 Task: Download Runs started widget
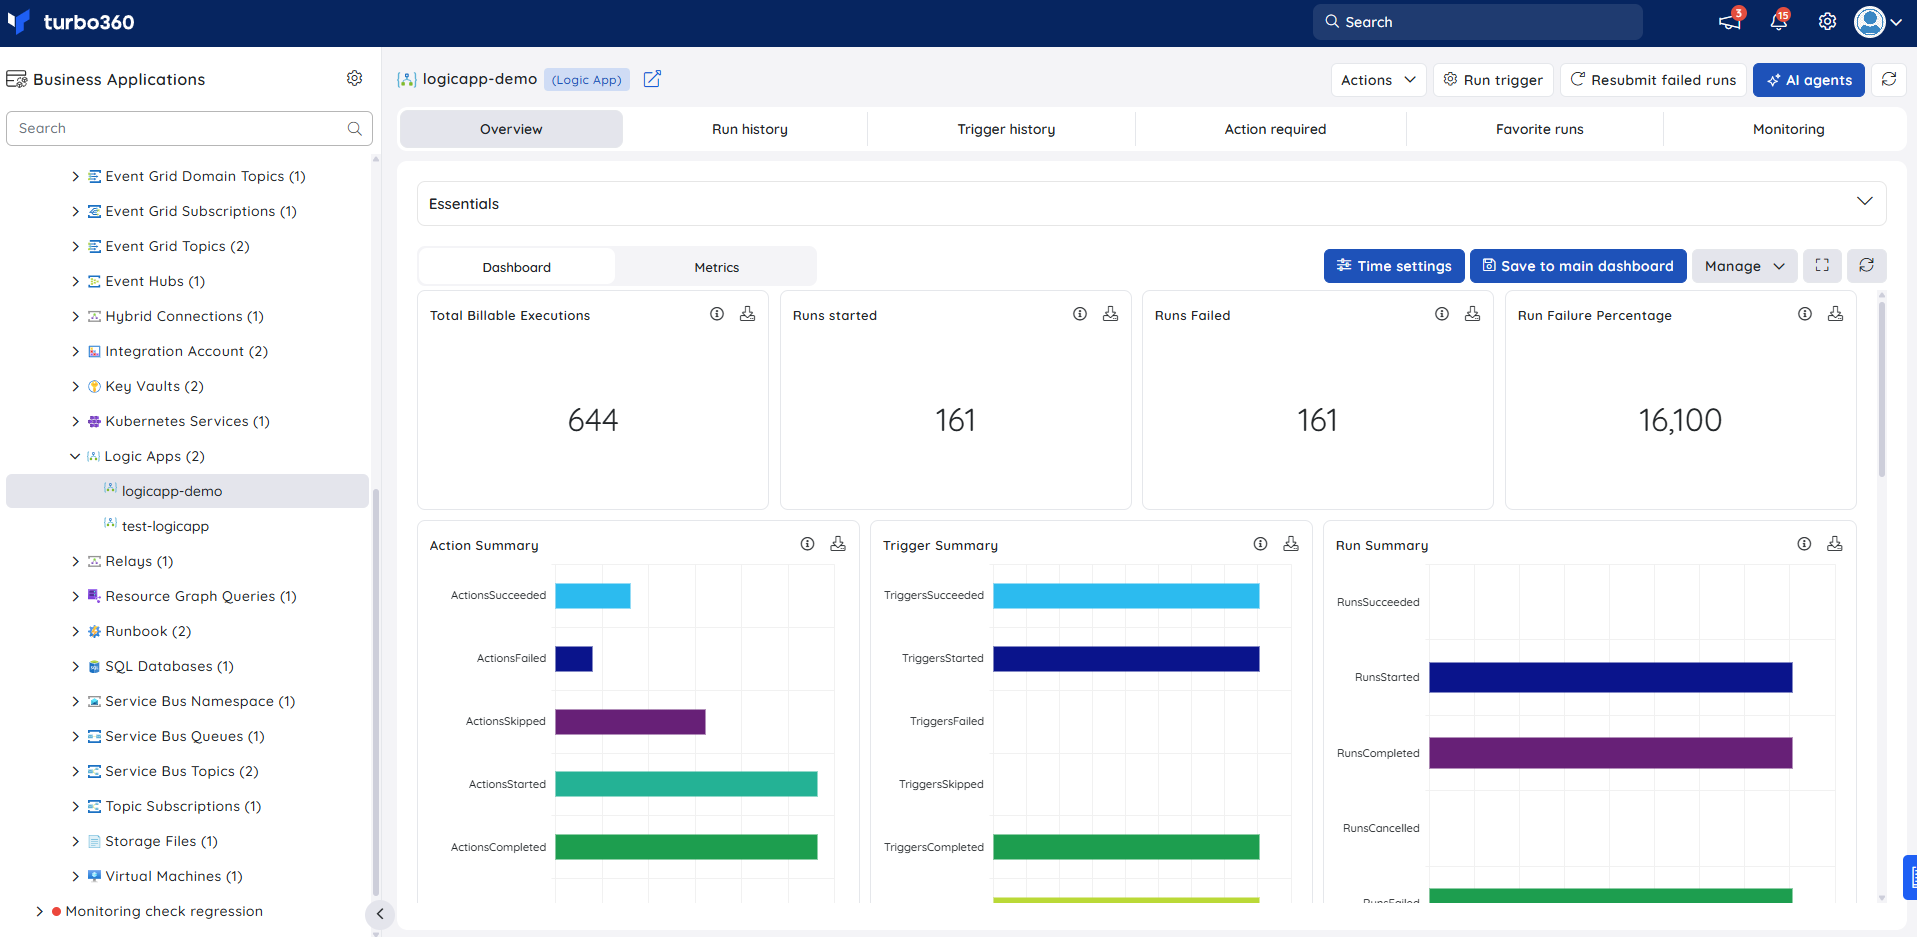pos(1110,314)
